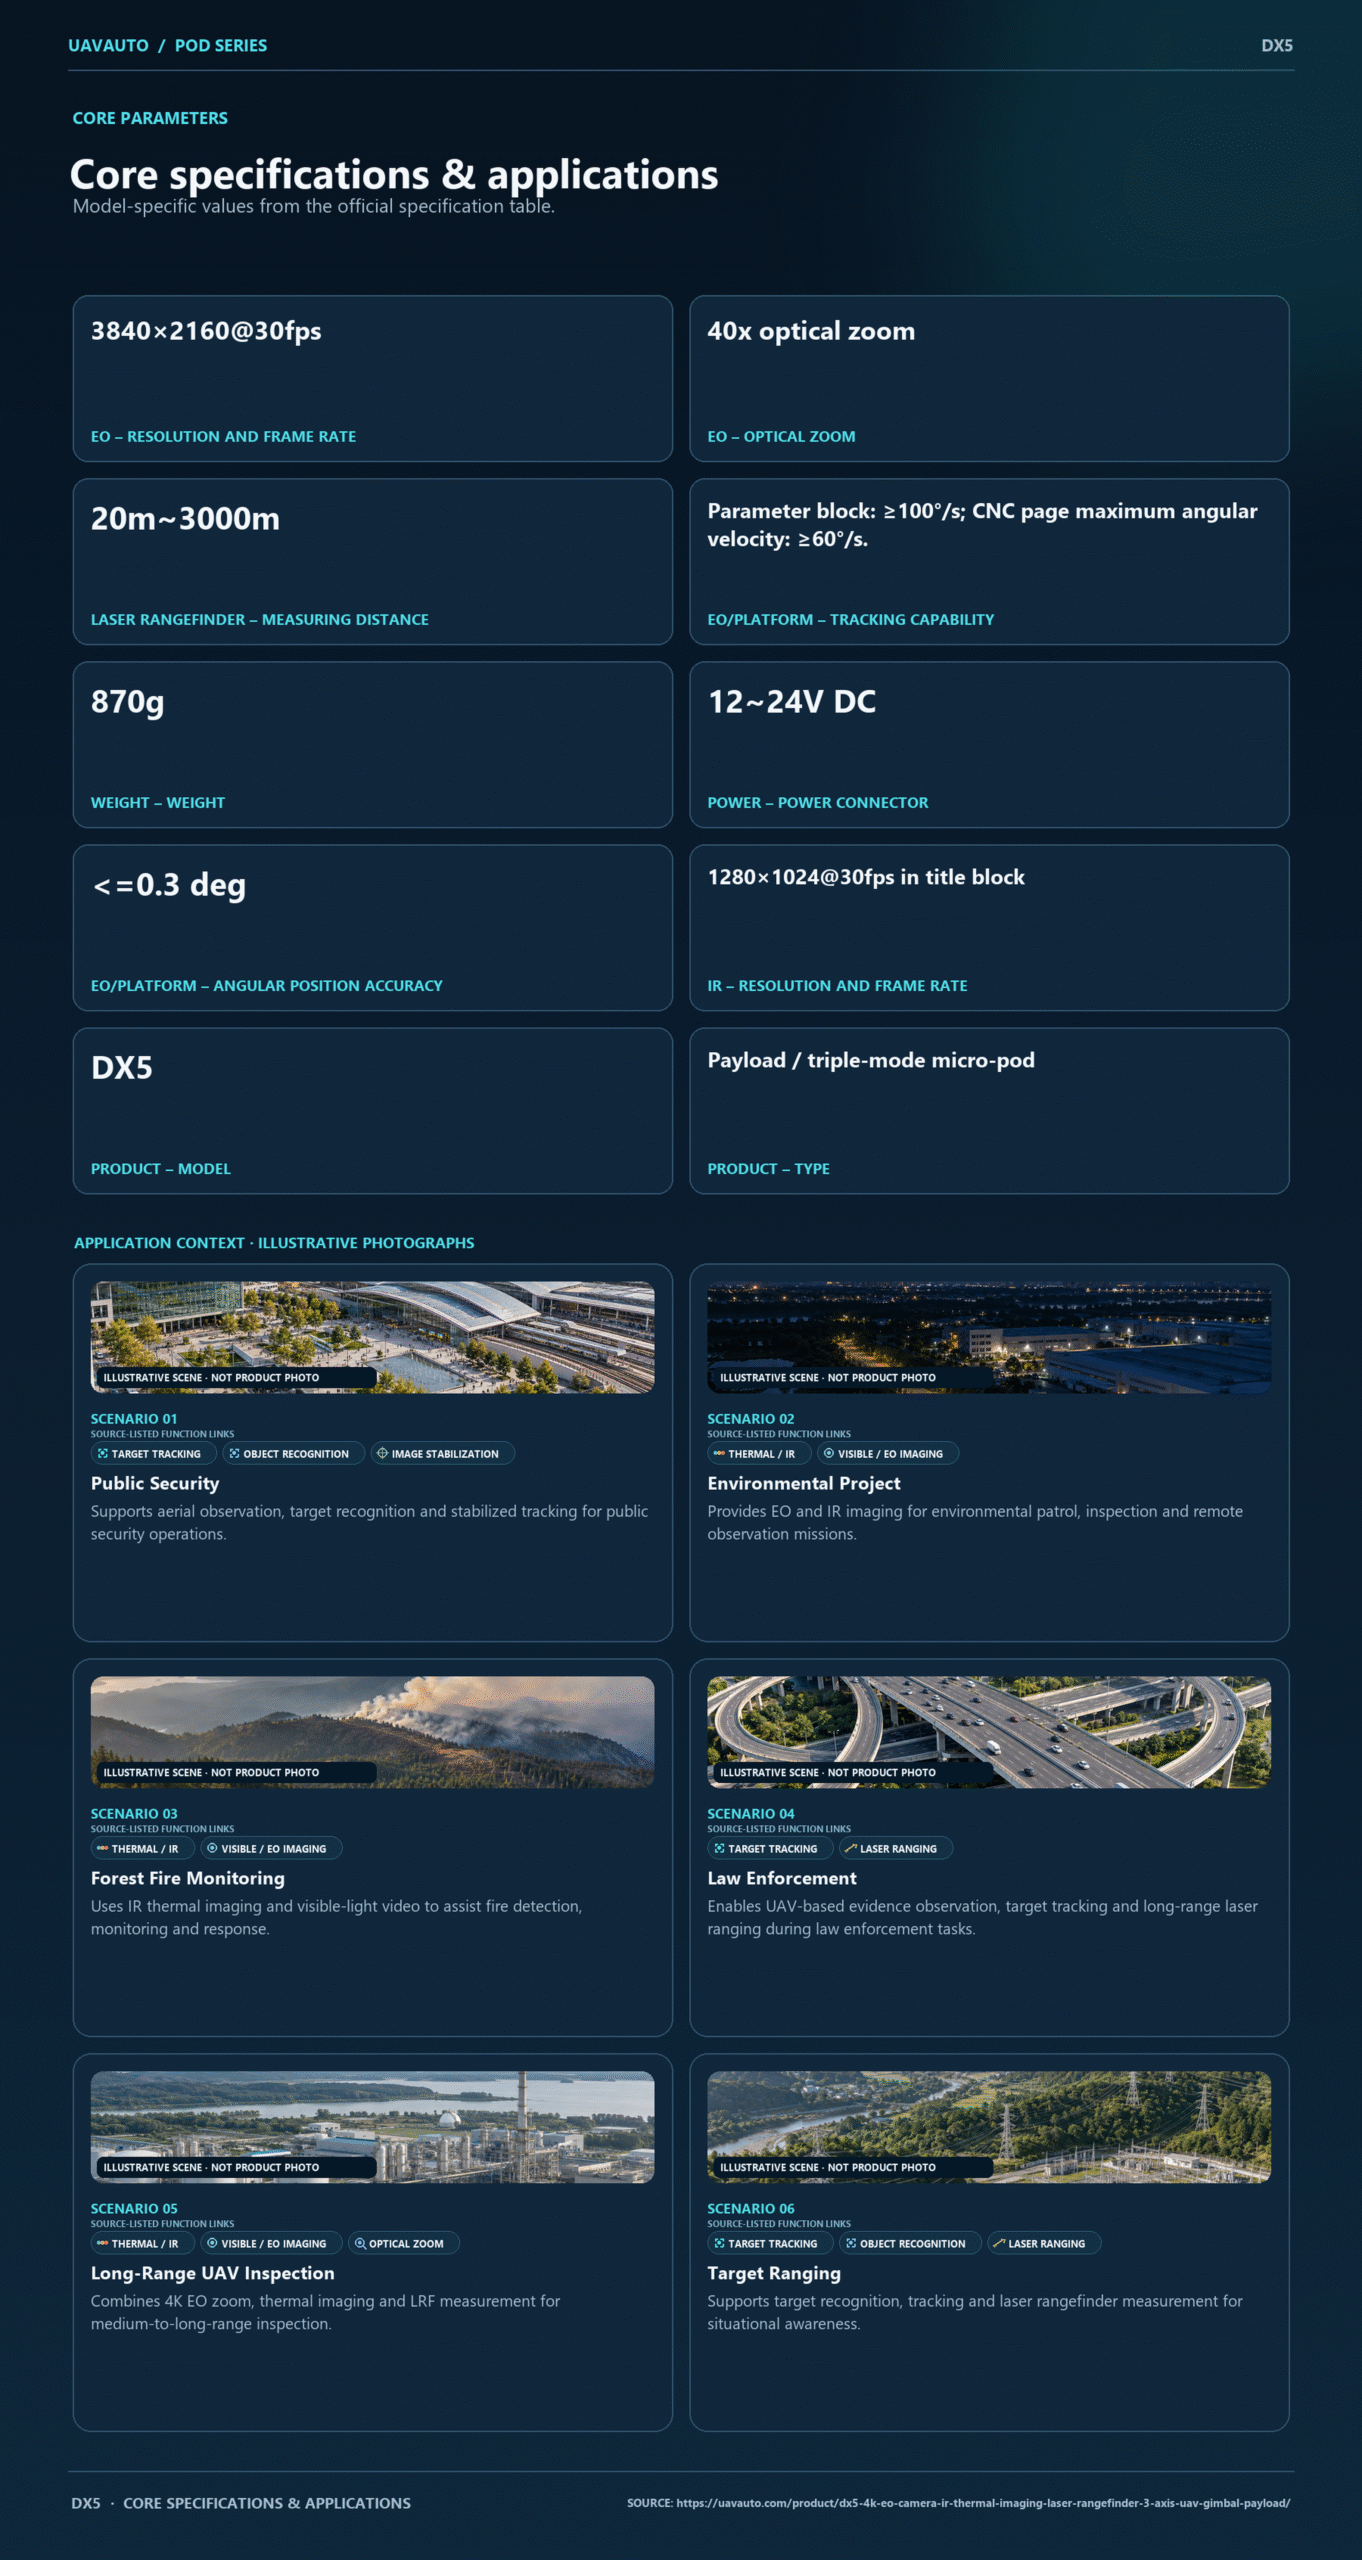The image size is (1362, 2560).
Task: Click the Thermal / IR icon in Scenario 02
Action: coord(719,1454)
